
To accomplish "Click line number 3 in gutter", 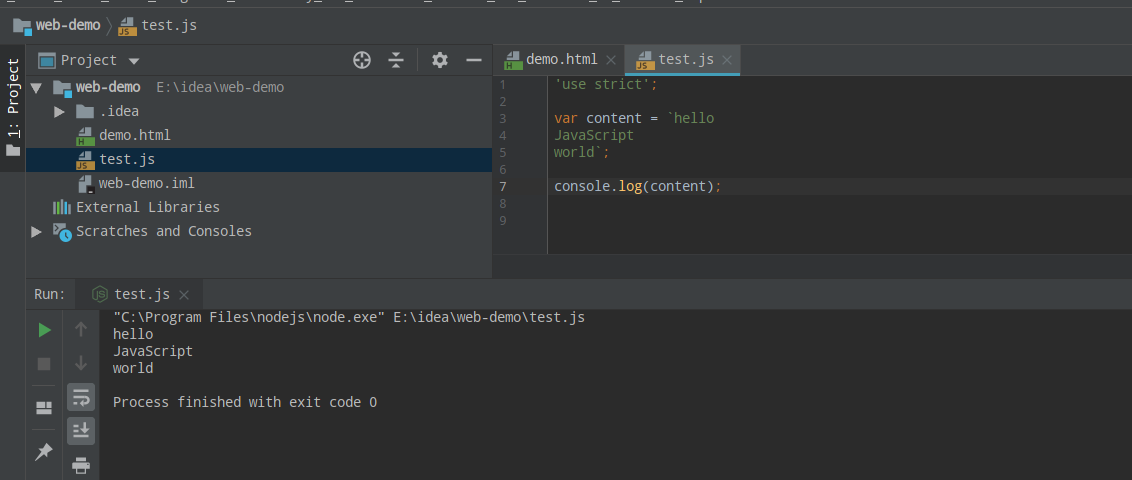I will [x=503, y=118].
